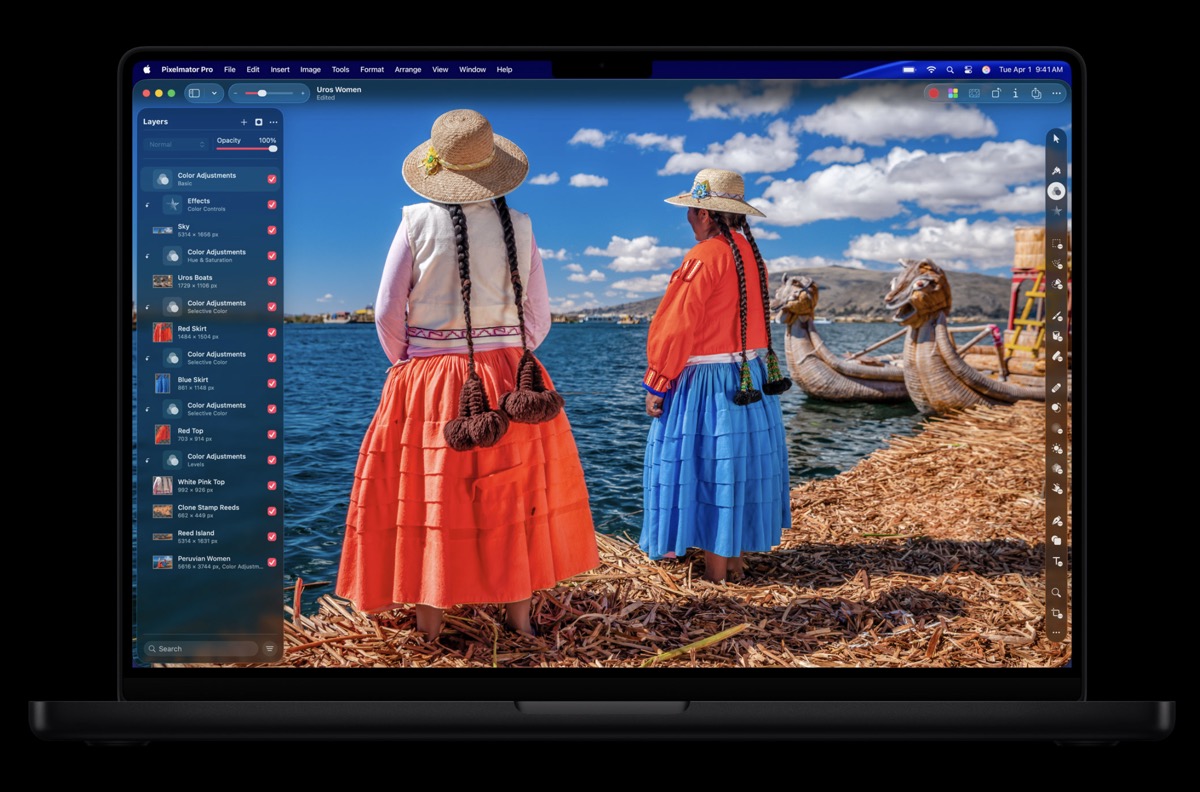This screenshot has width=1200, height=792.
Task: Open Layers panel more options ellipsis
Action: (x=273, y=122)
